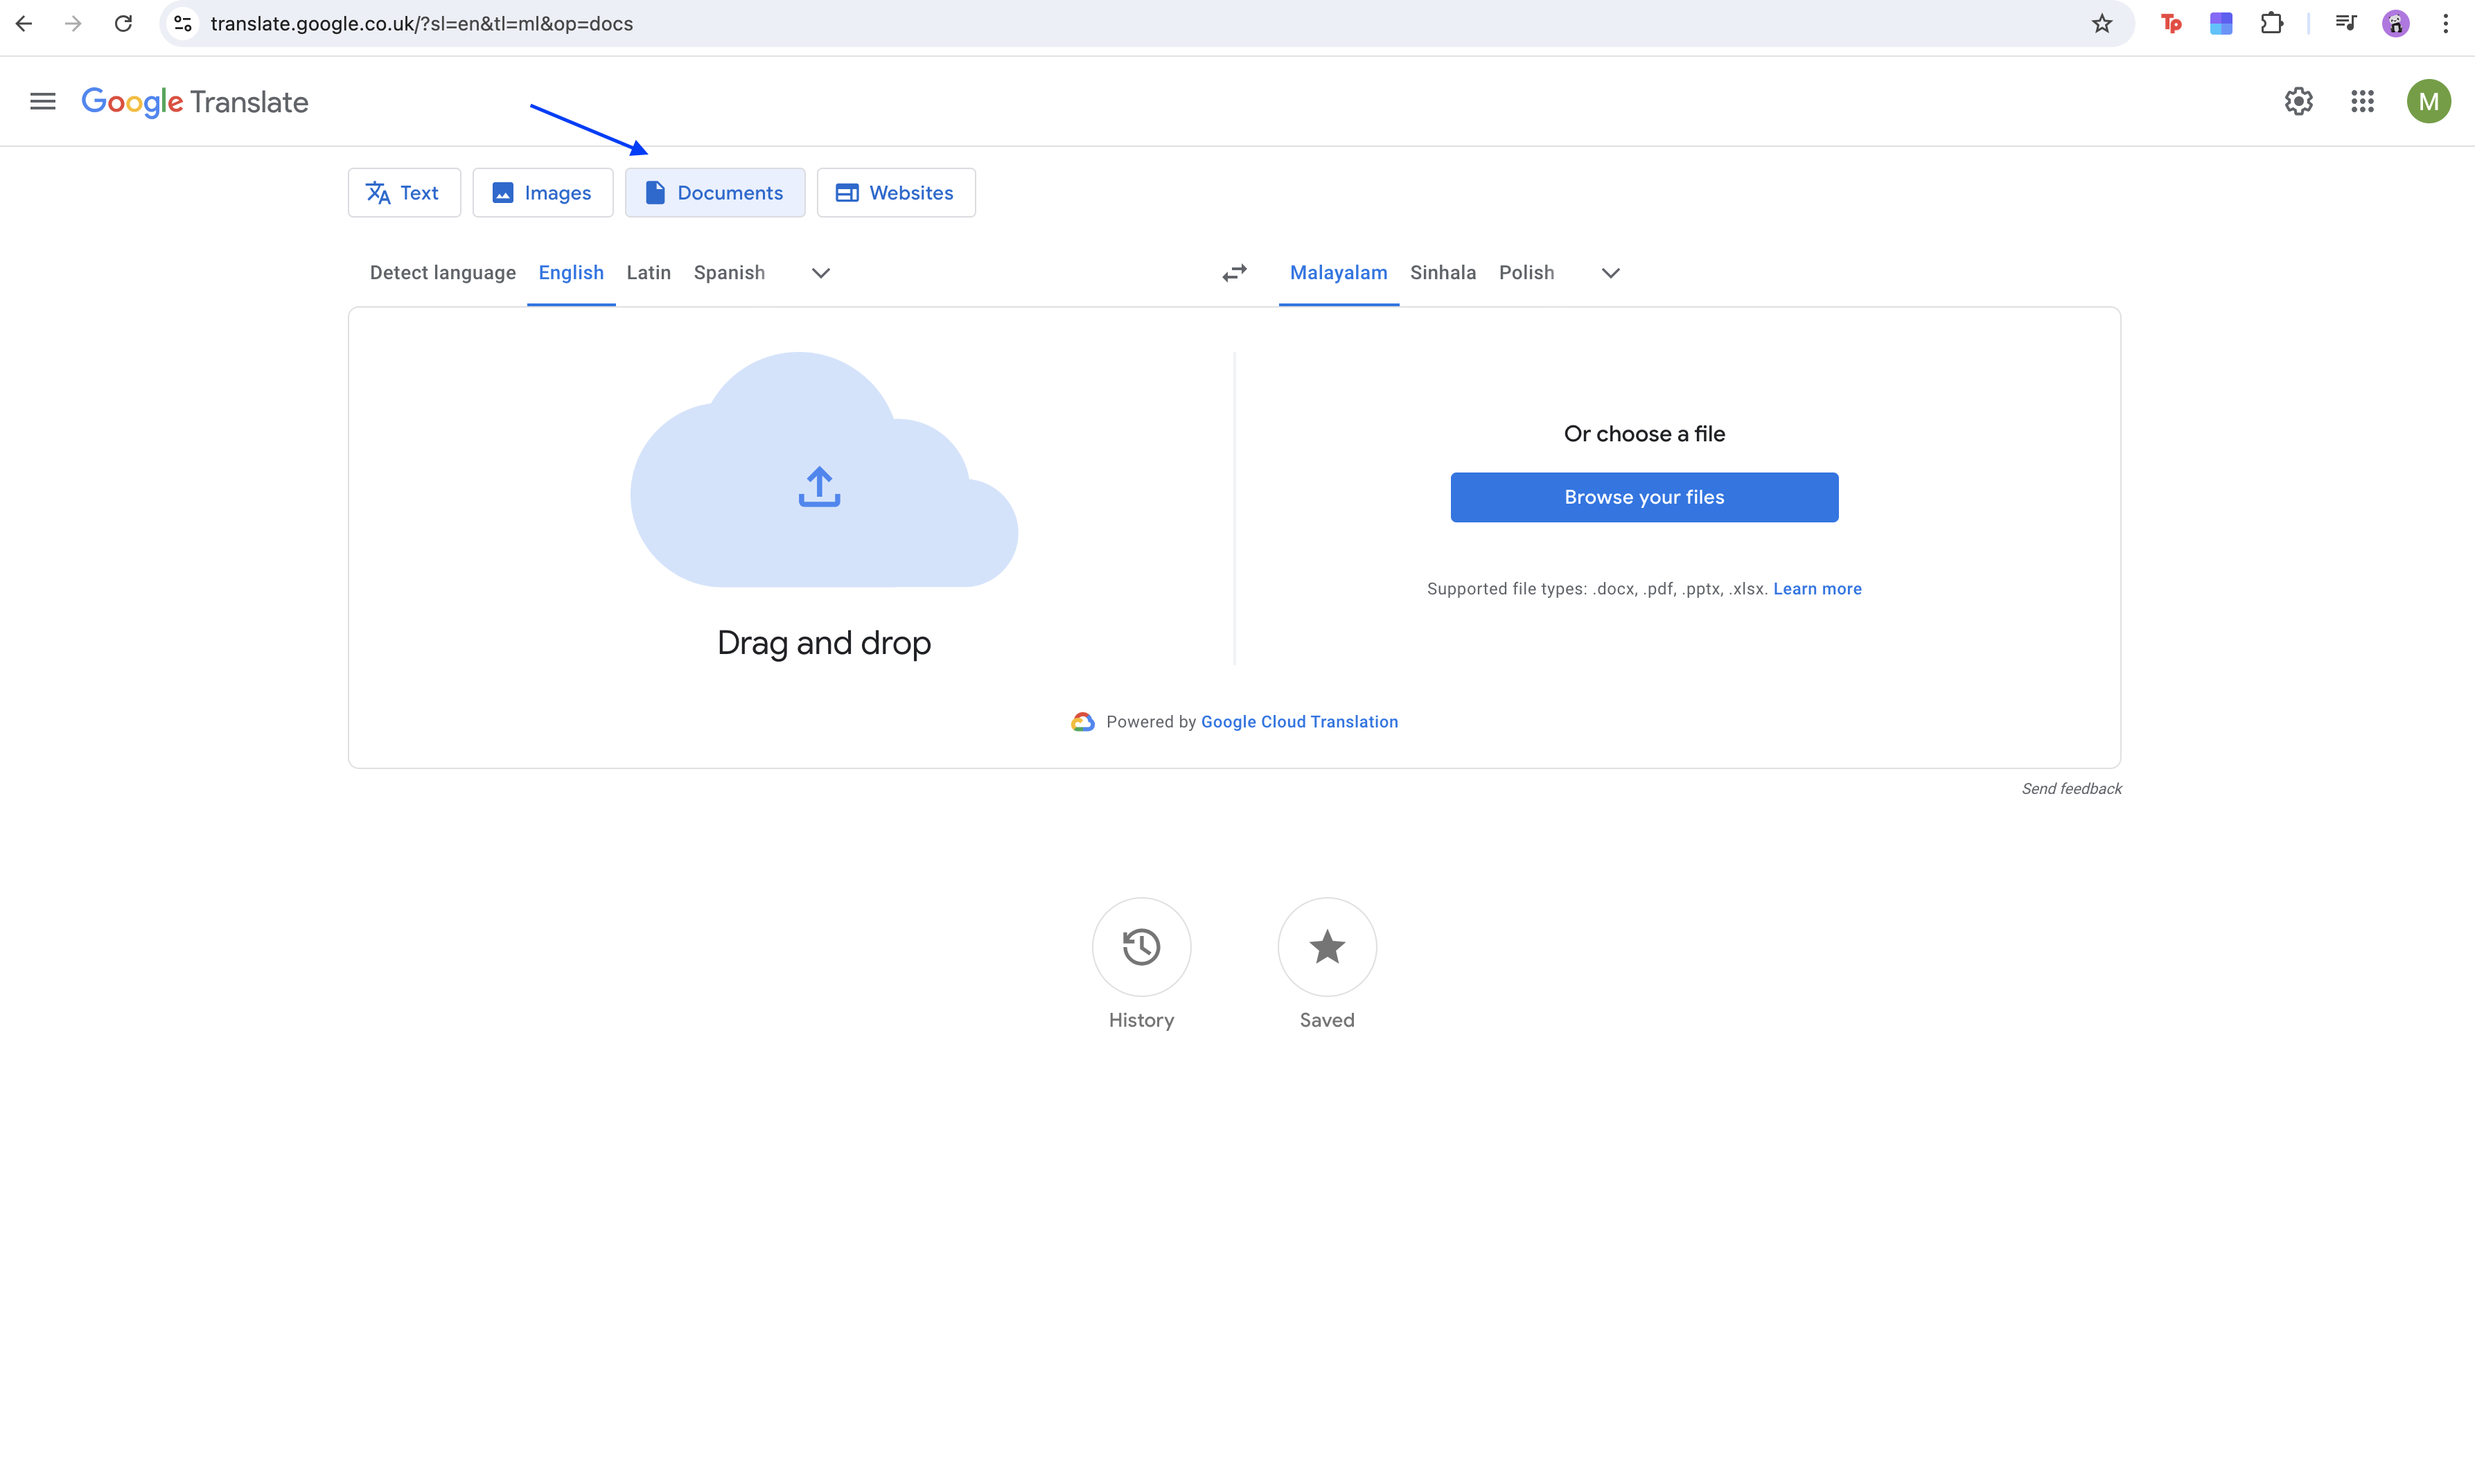The image size is (2475, 1484).
Task: Go back in the browser
Action: click(24, 23)
